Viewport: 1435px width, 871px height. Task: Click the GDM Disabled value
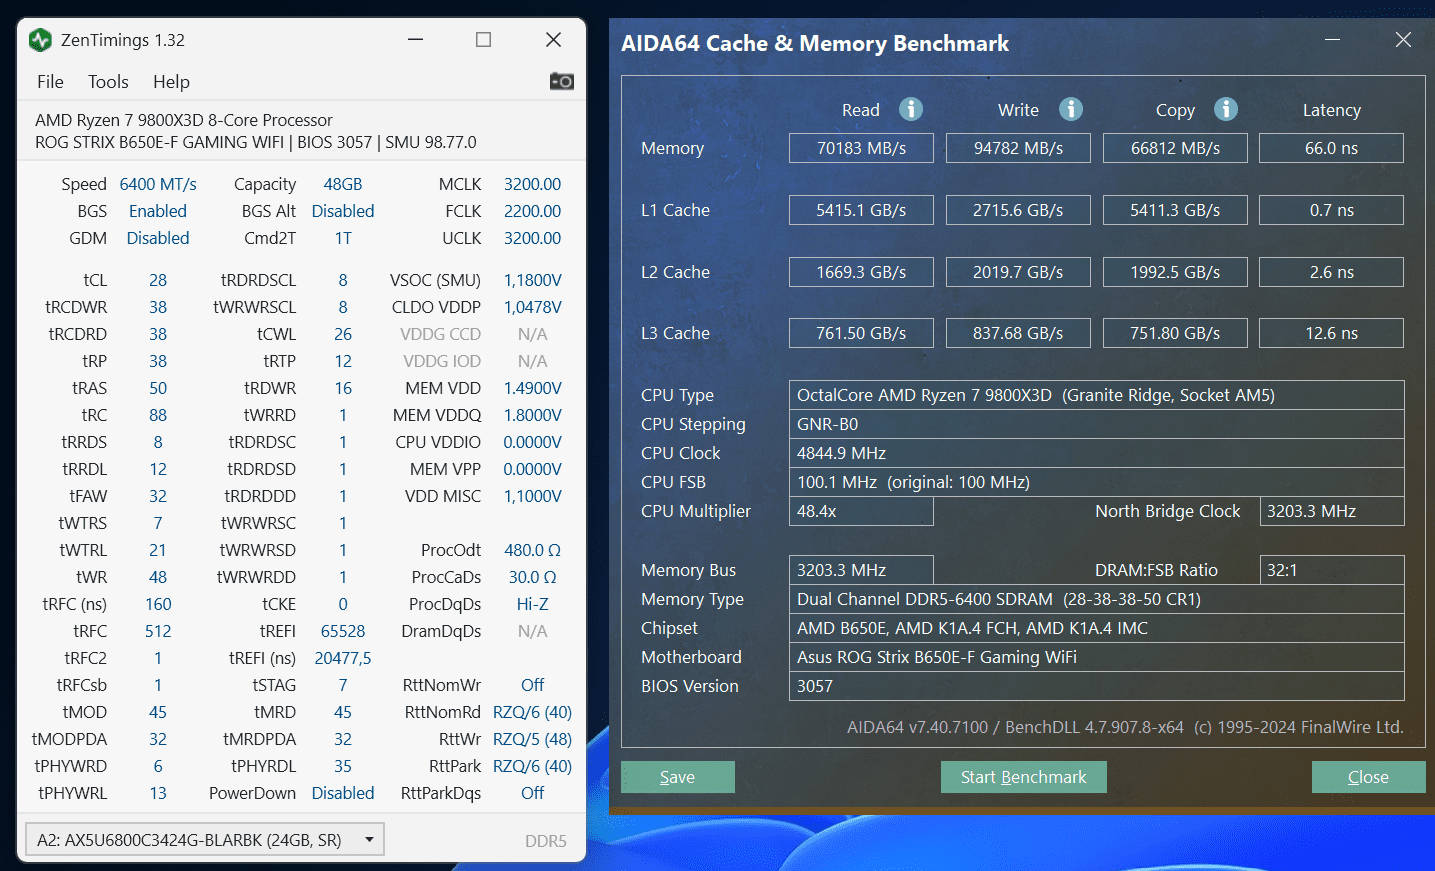tap(158, 238)
